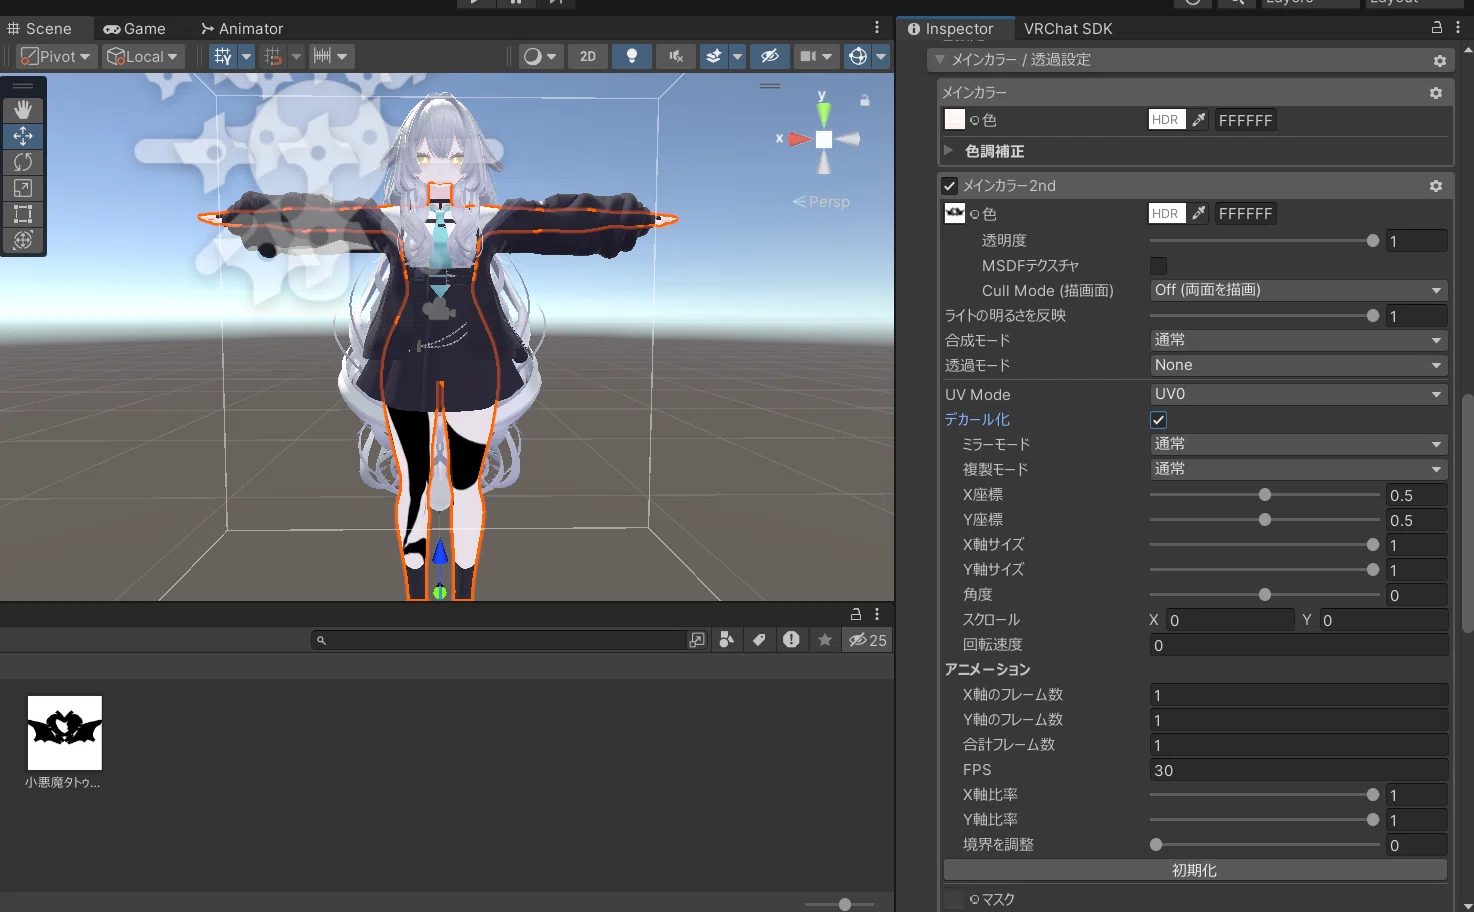
Task: Toggle hidden packages count 25 in Project
Action: point(867,640)
